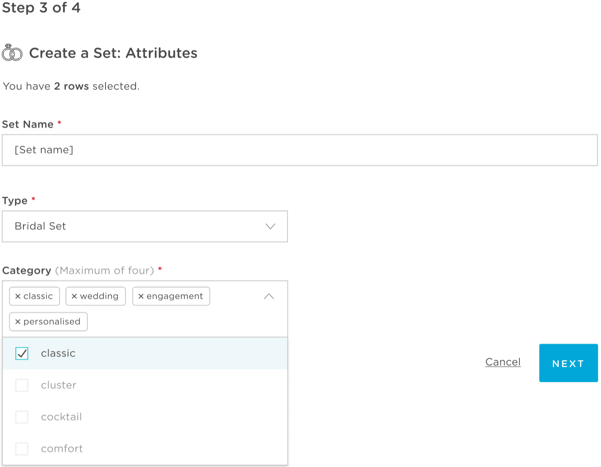Click the 'Type' field label

click(15, 201)
